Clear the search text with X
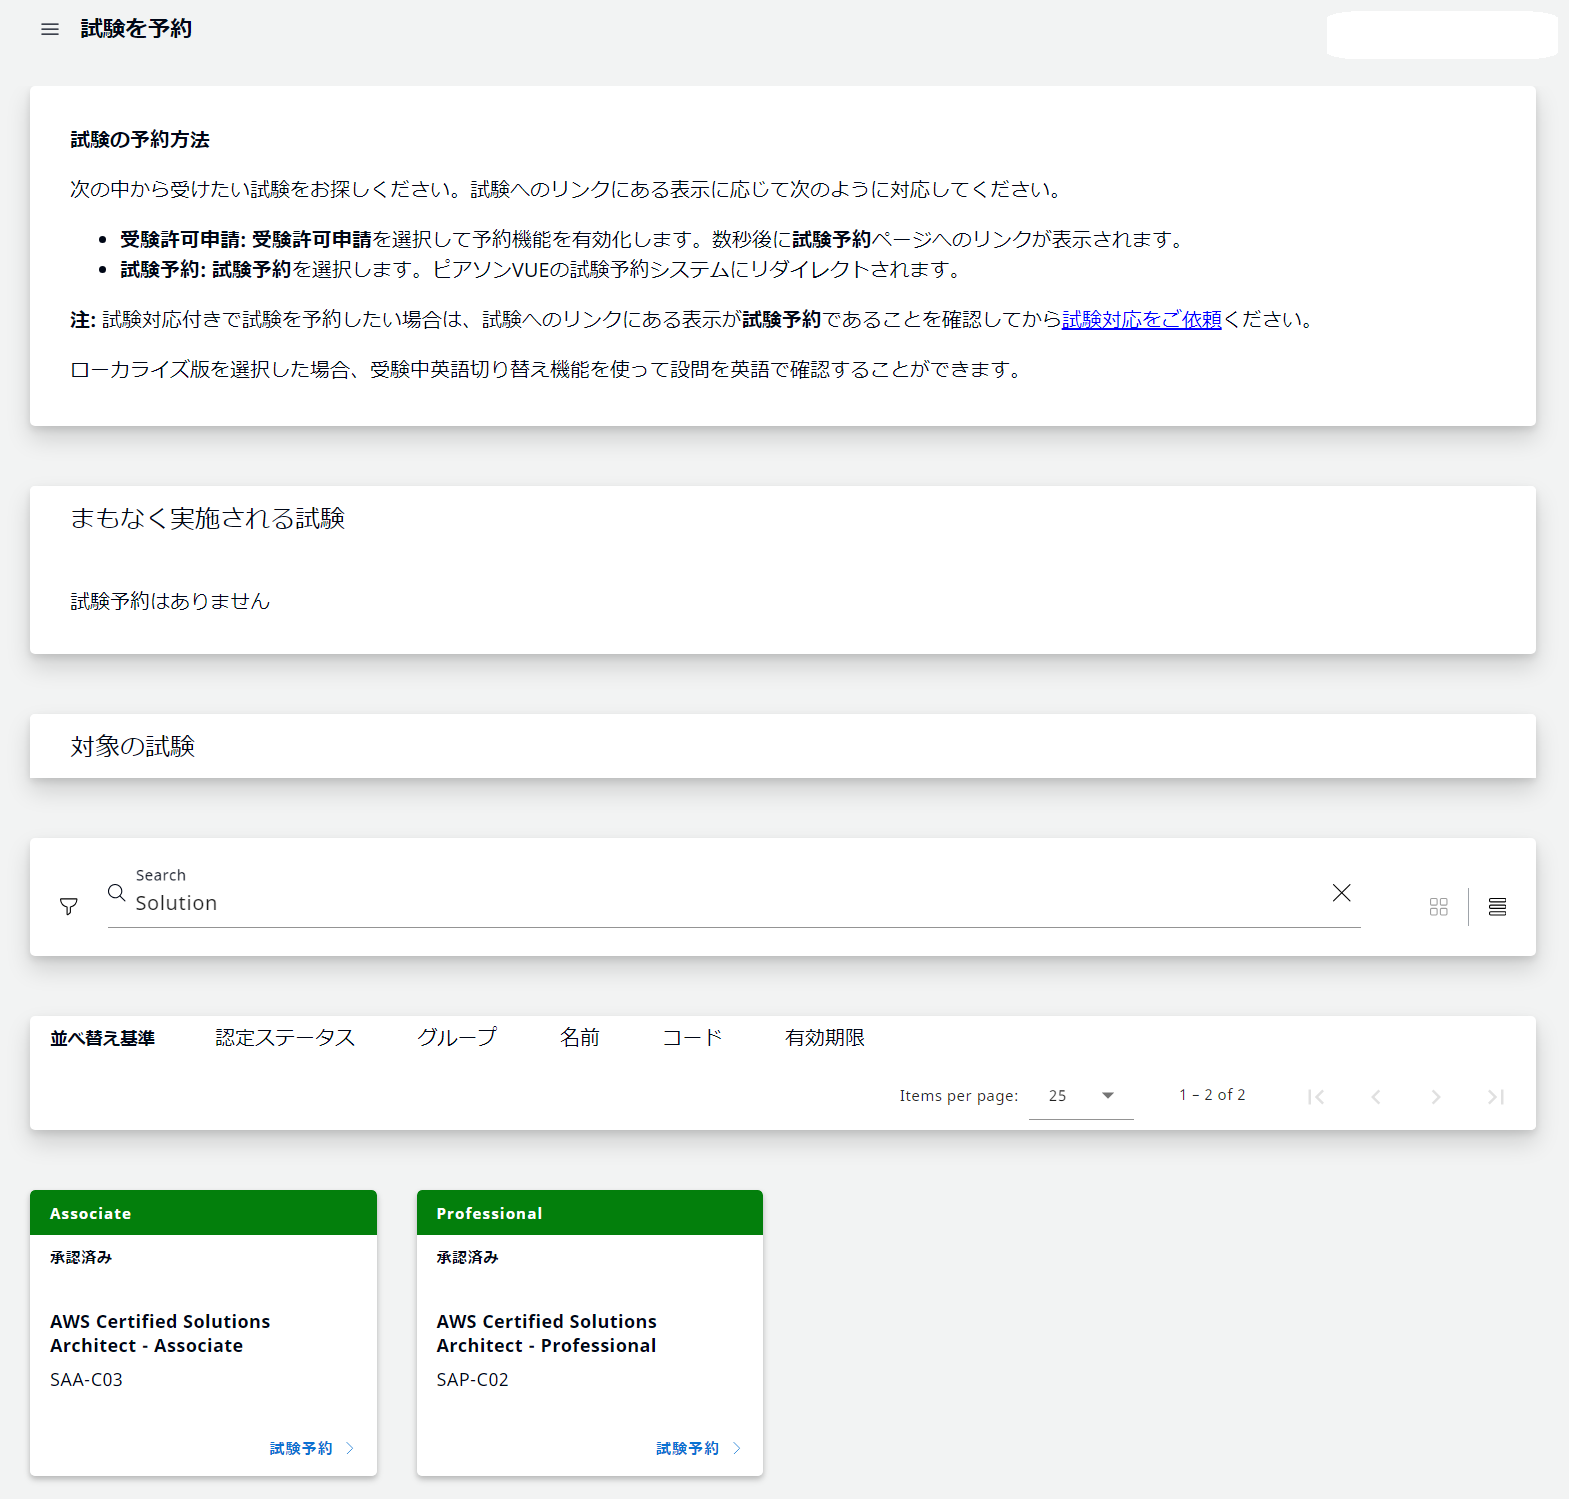The width and height of the screenshot is (1569, 1499). (1342, 893)
